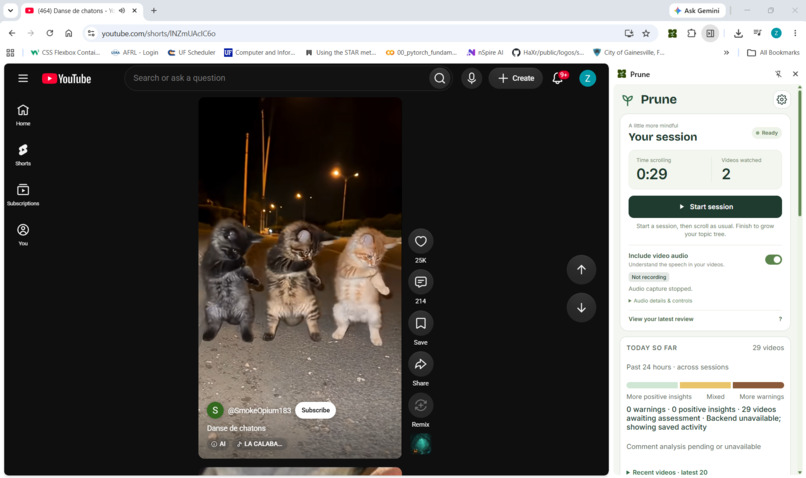Screen dimensions: 806x478
Task: Open Prune settings gear
Action: tap(781, 100)
